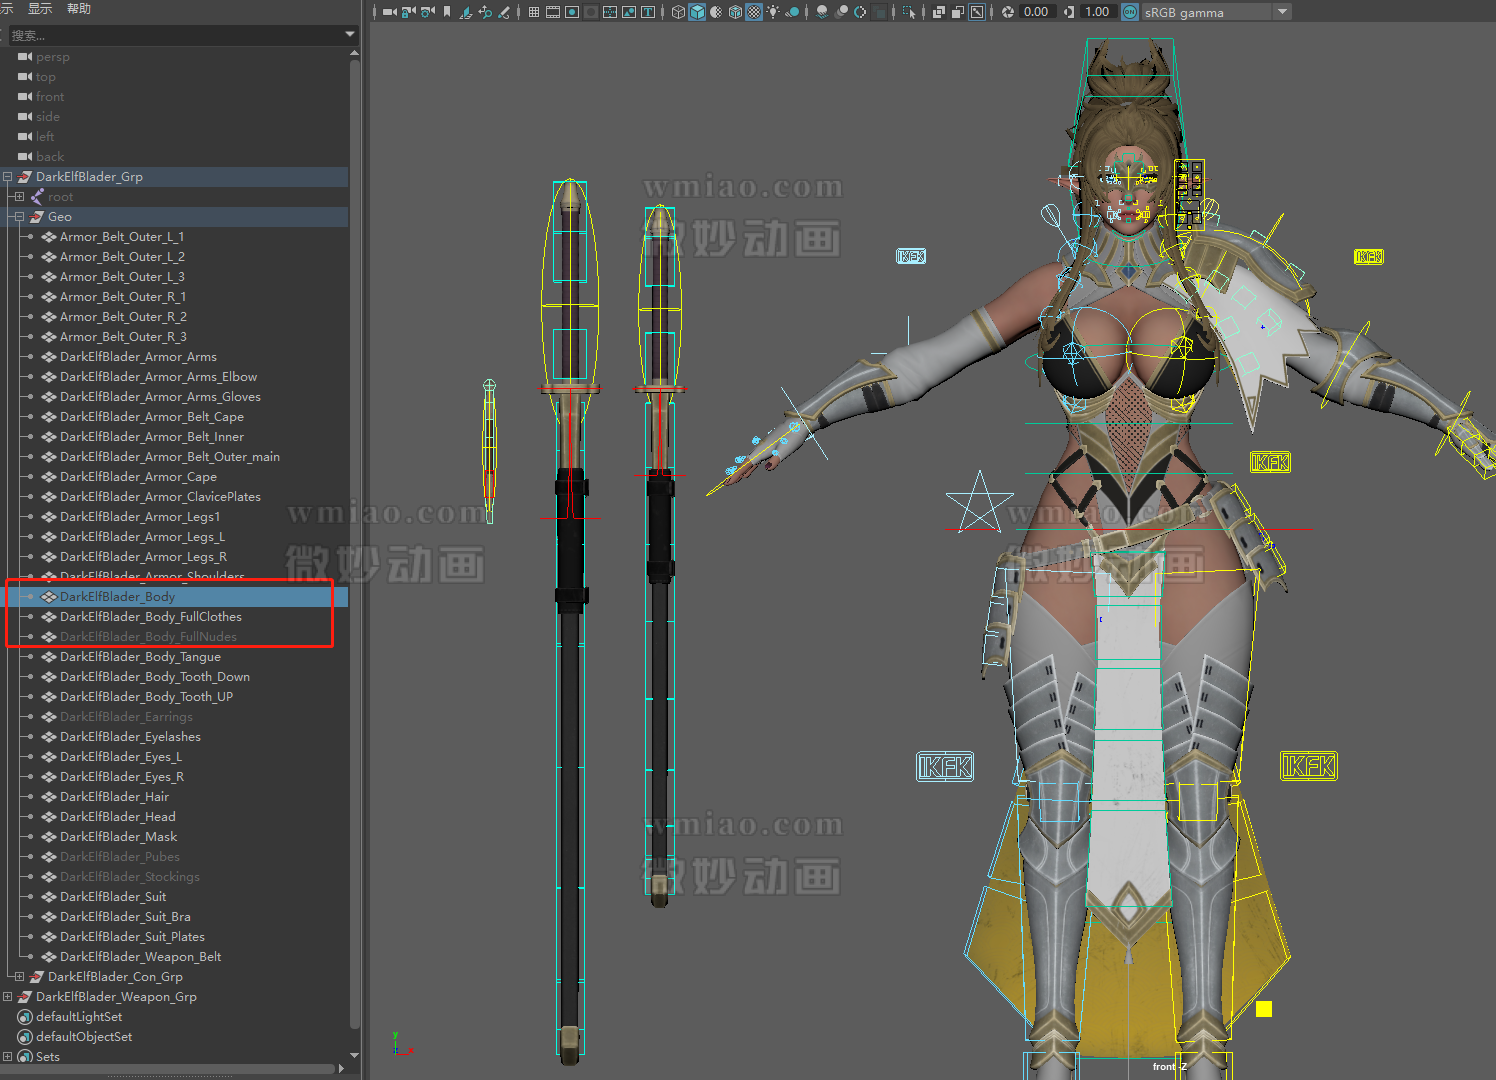Turn on hardware texturing display
1496x1080 pixels.
(755, 12)
